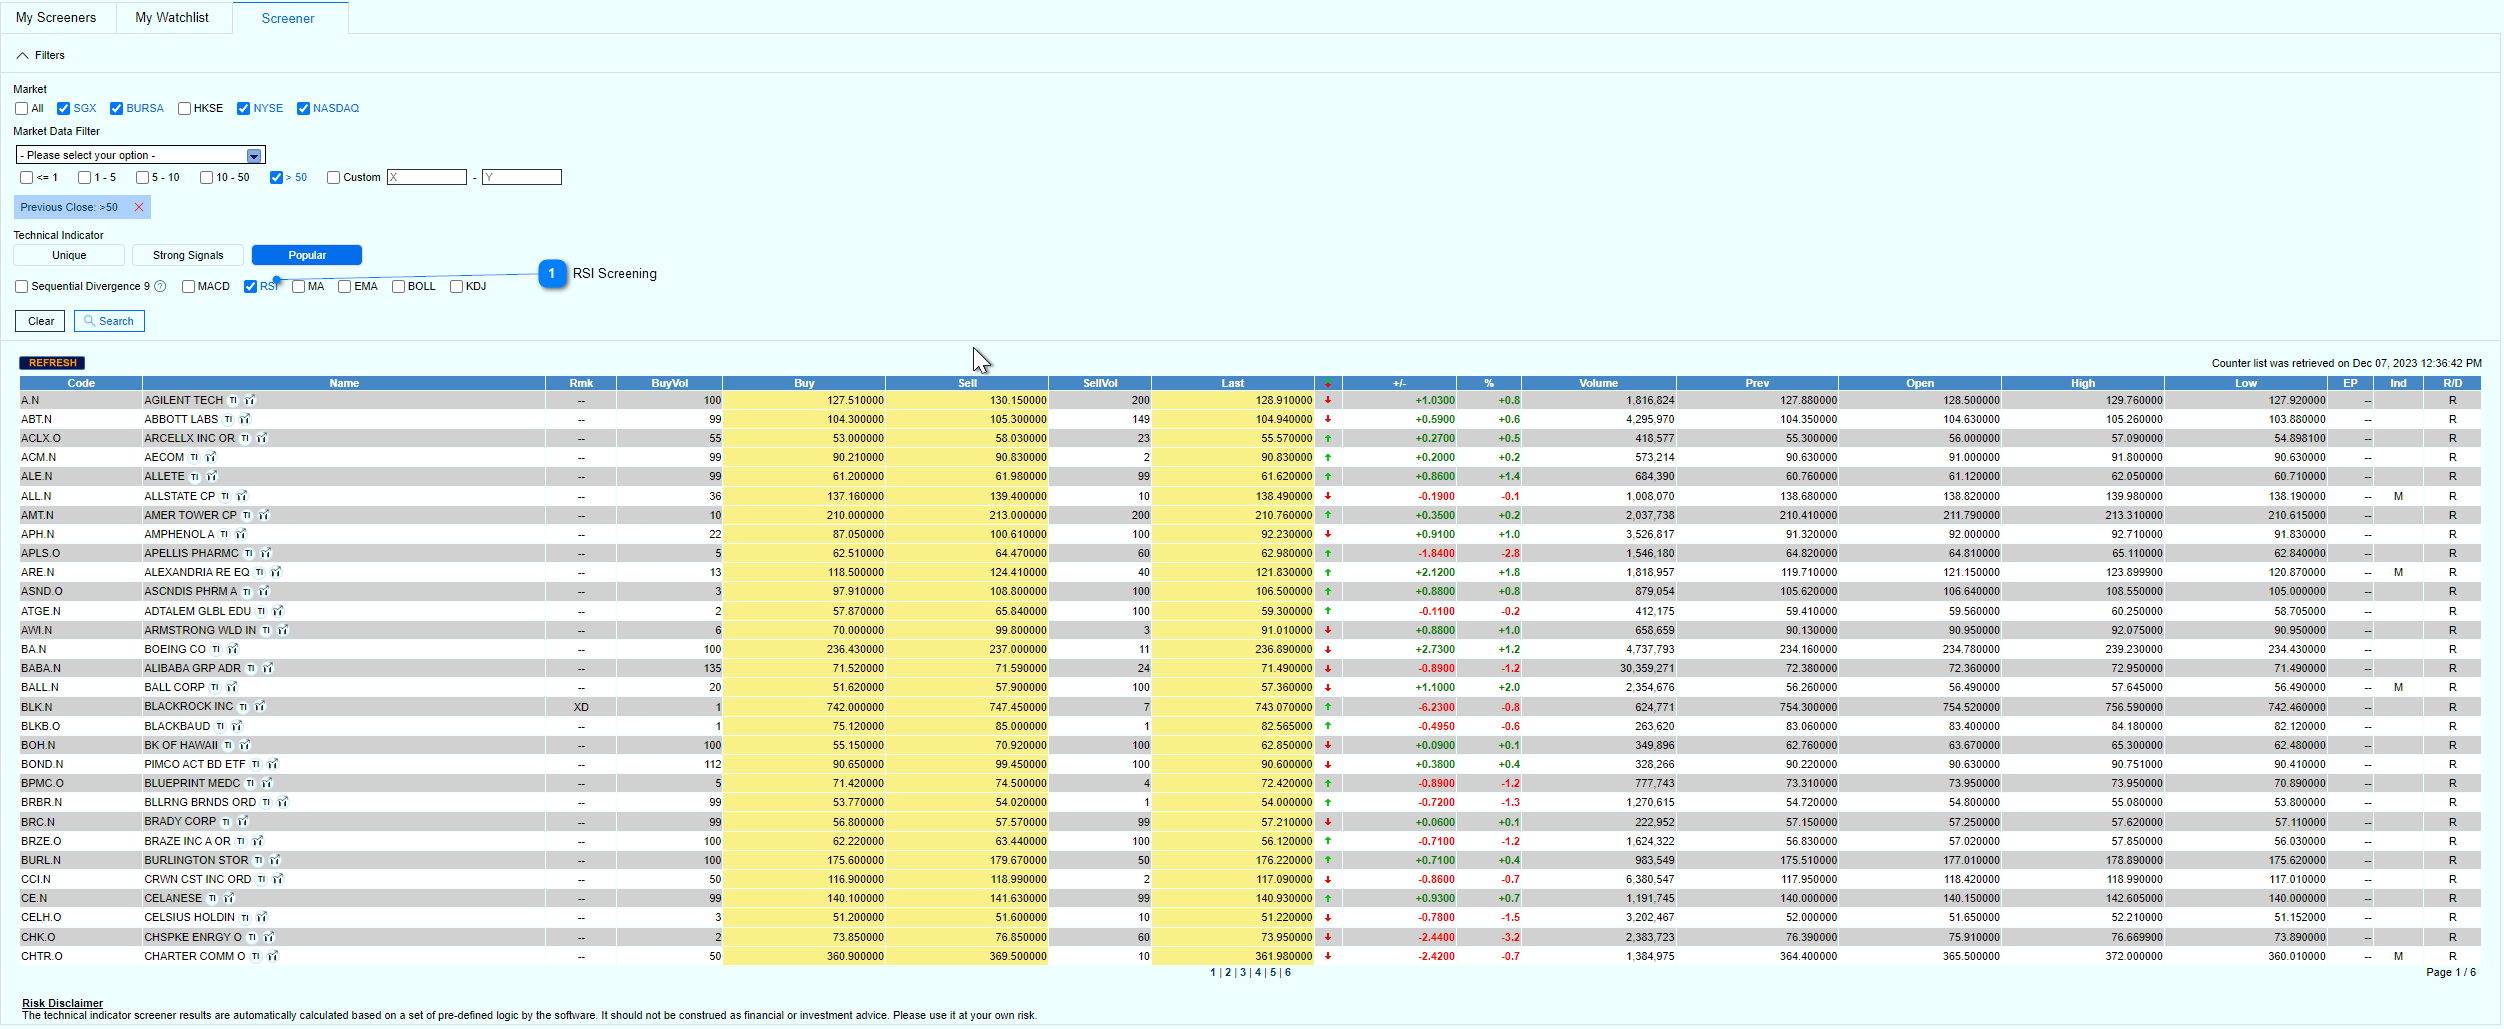Open the Risk Disclaimer link

point(63,1003)
